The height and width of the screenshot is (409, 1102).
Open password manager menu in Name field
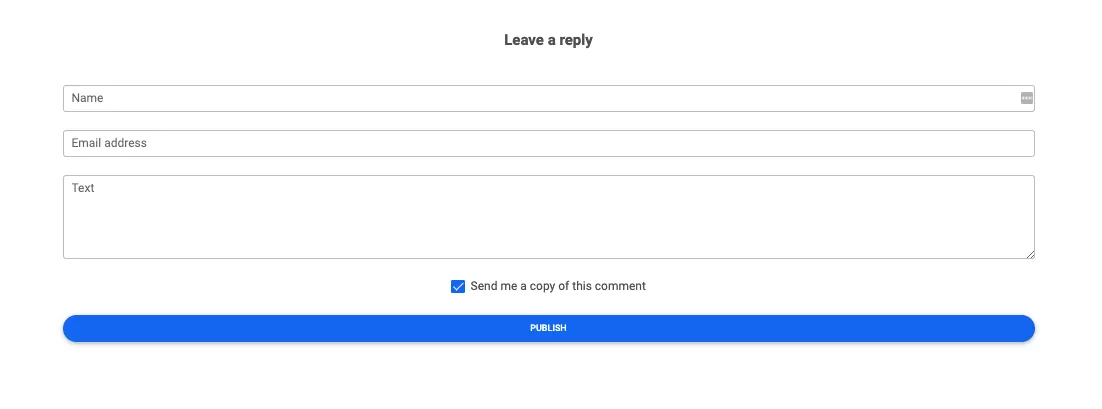[1026, 98]
